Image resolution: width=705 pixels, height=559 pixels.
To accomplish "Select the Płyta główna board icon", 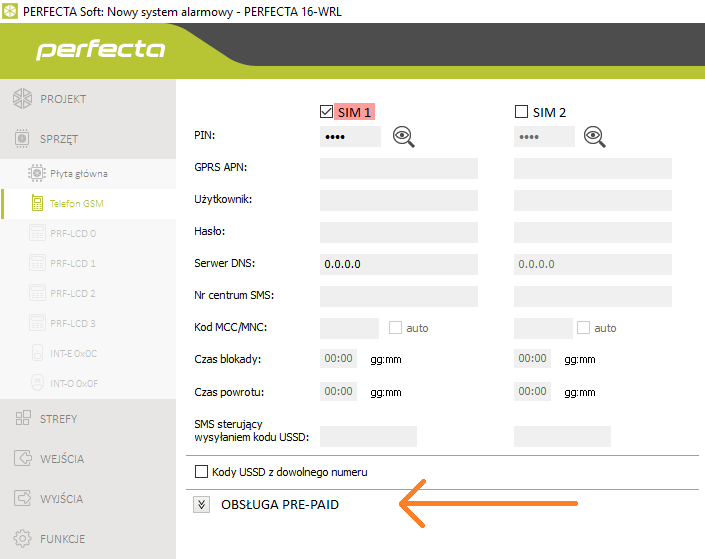I will click(x=37, y=174).
